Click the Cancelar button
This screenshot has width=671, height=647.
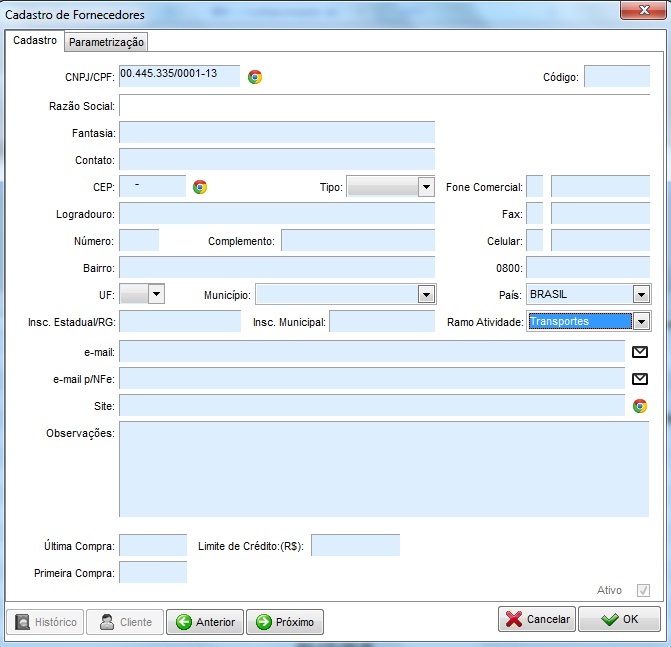coord(536,619)
